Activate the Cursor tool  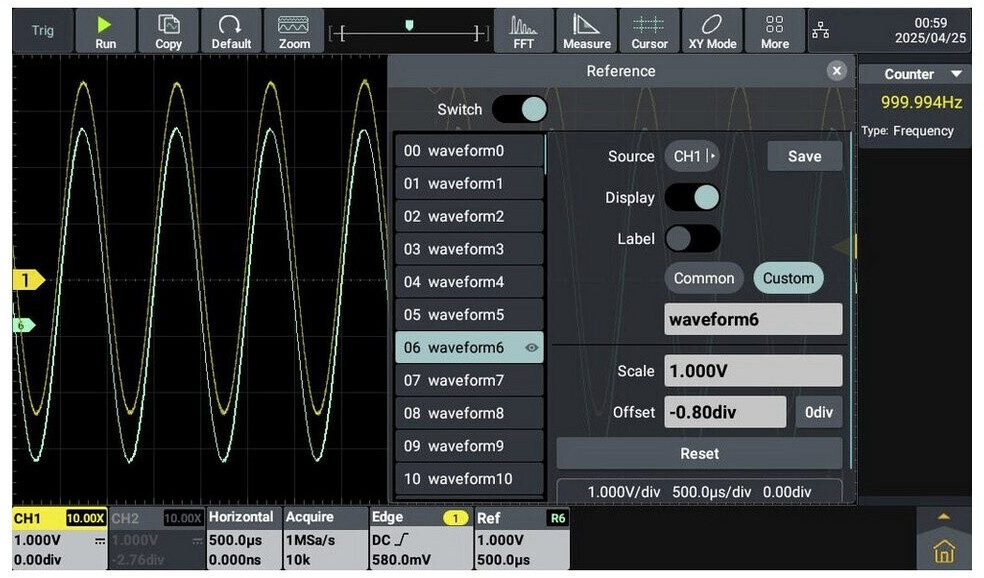click(649, 31)
